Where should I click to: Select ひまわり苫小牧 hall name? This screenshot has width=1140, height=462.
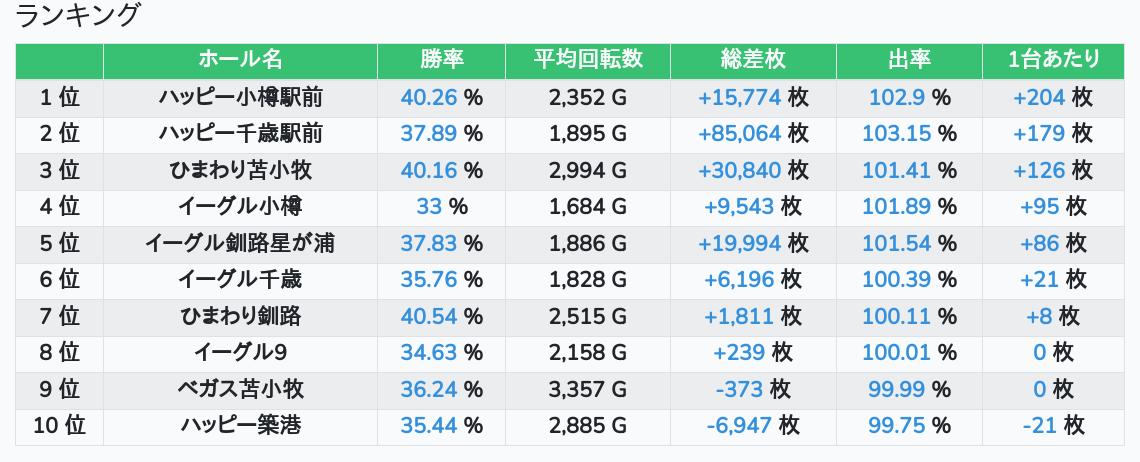coord(240,170)
